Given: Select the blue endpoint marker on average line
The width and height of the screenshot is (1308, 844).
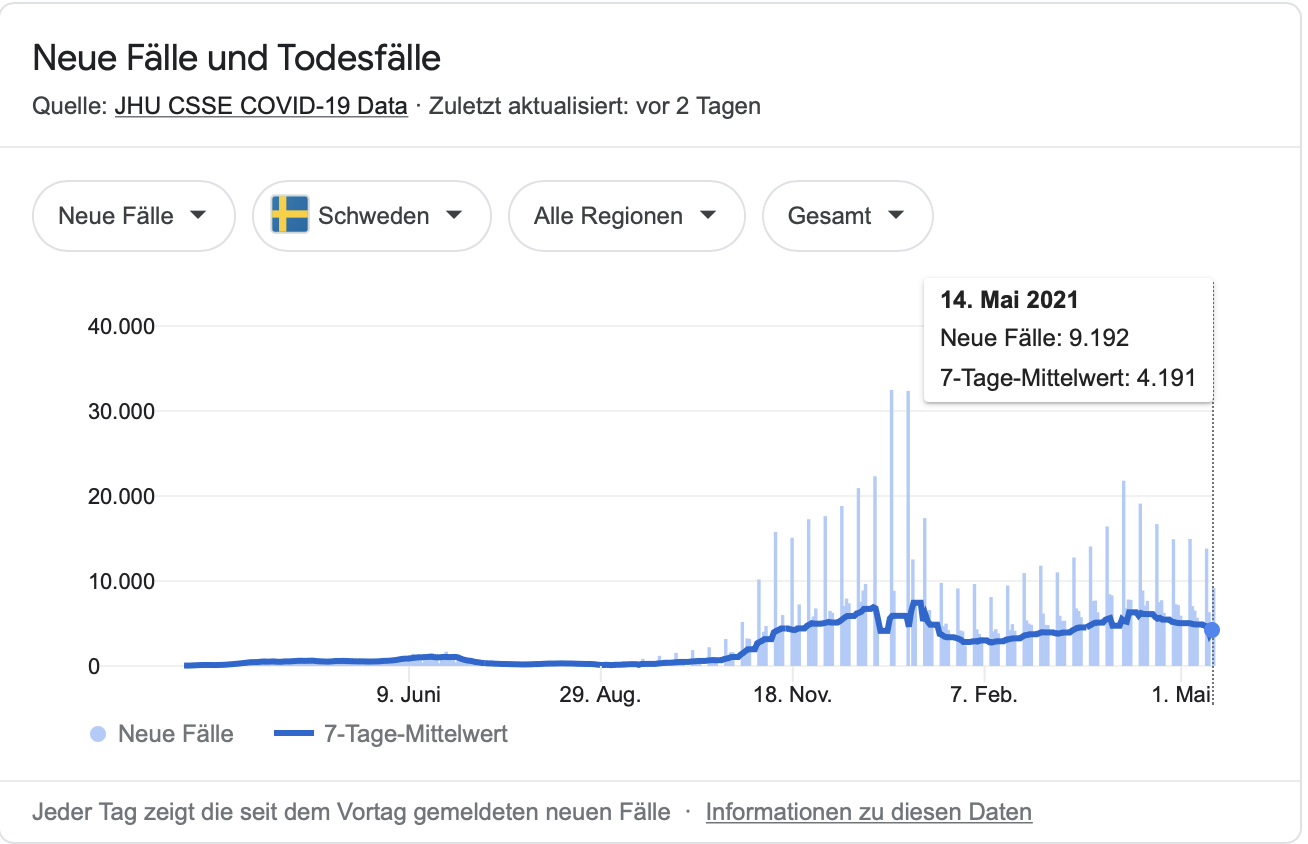Looking at the screenshot, I should click(1212, 630).
